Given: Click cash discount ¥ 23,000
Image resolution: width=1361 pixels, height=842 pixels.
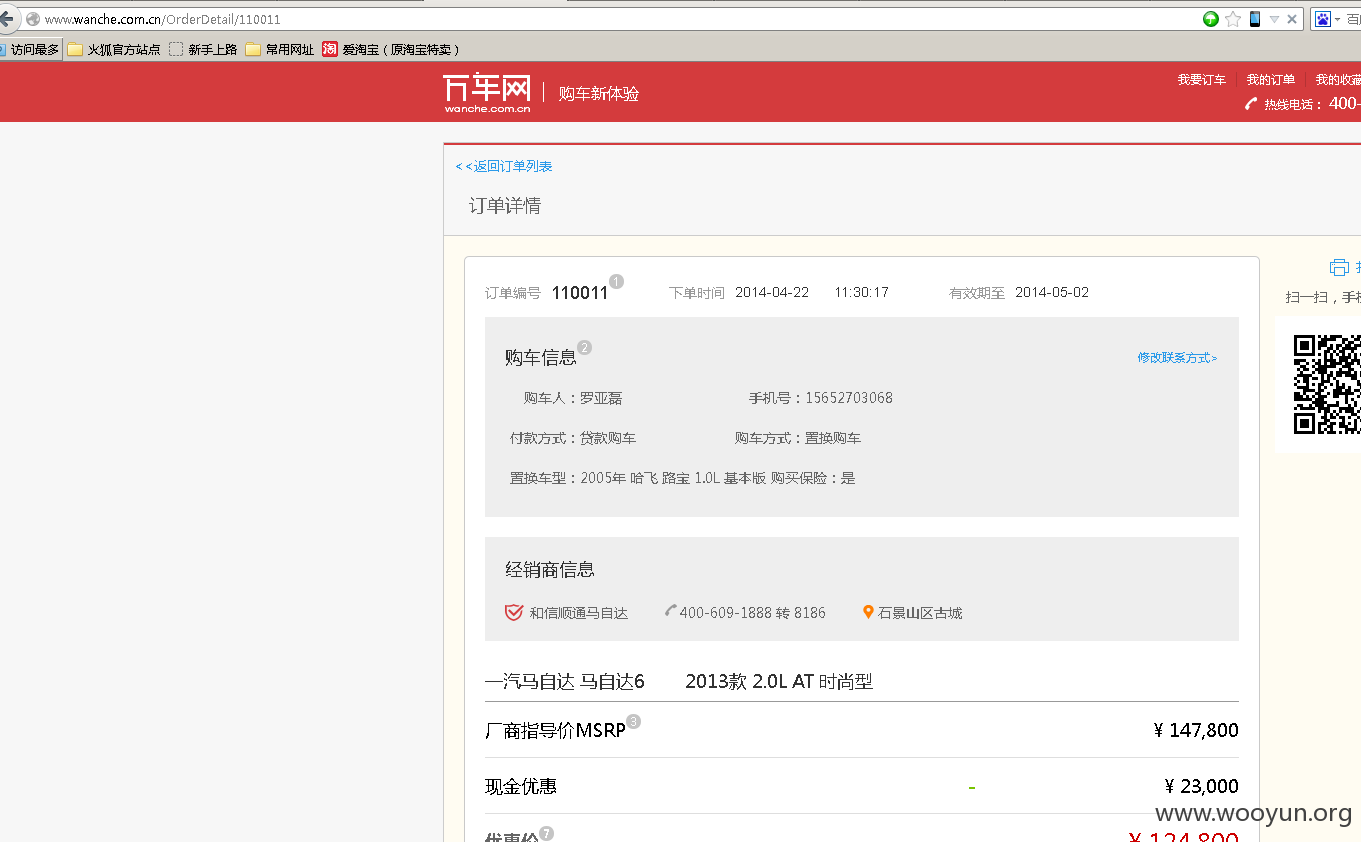Looking at the screenshot, I should click(x=1201, y=787).
